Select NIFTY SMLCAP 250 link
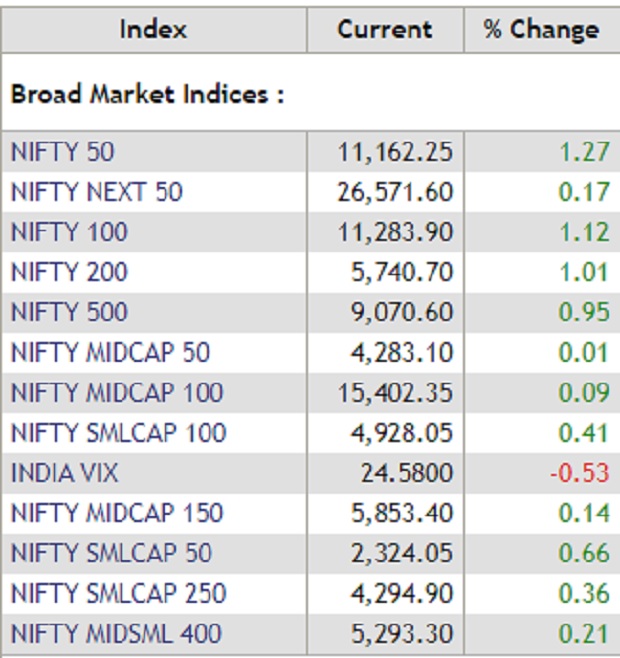620x658 pixels. click(118, 593)
